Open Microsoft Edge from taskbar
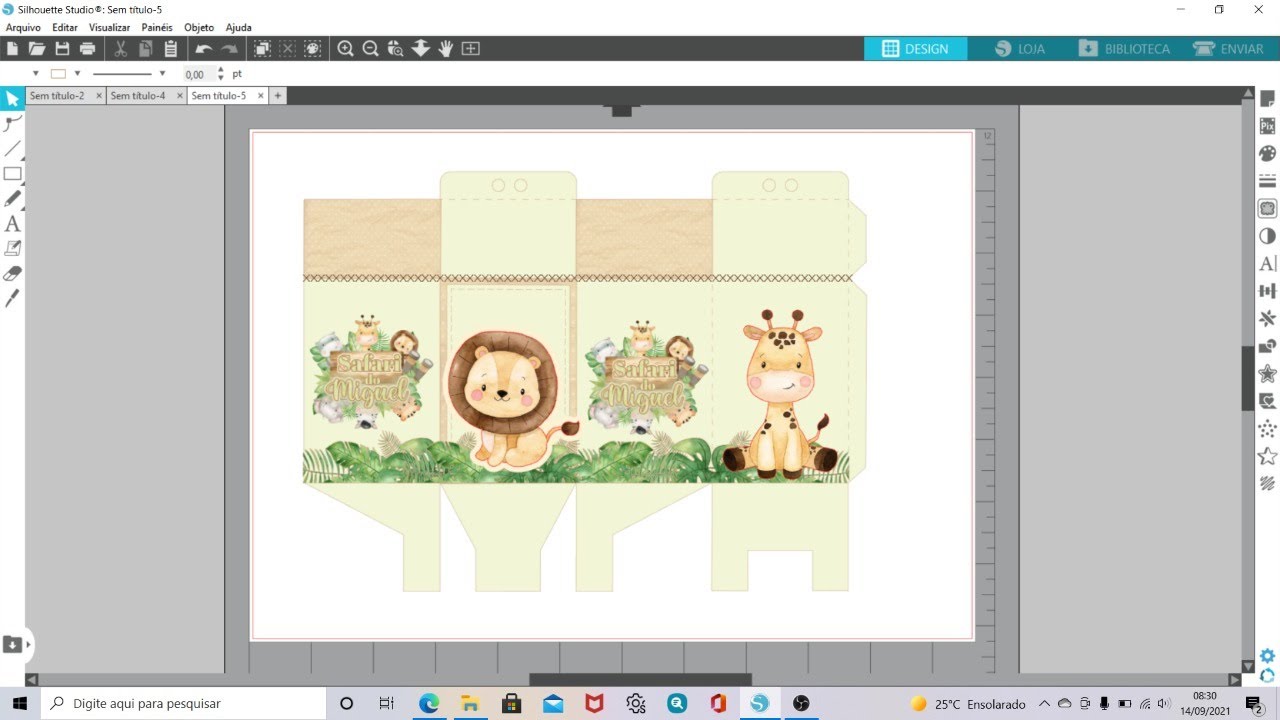Screen dimensions: 1280x720 tap(429, 703)
